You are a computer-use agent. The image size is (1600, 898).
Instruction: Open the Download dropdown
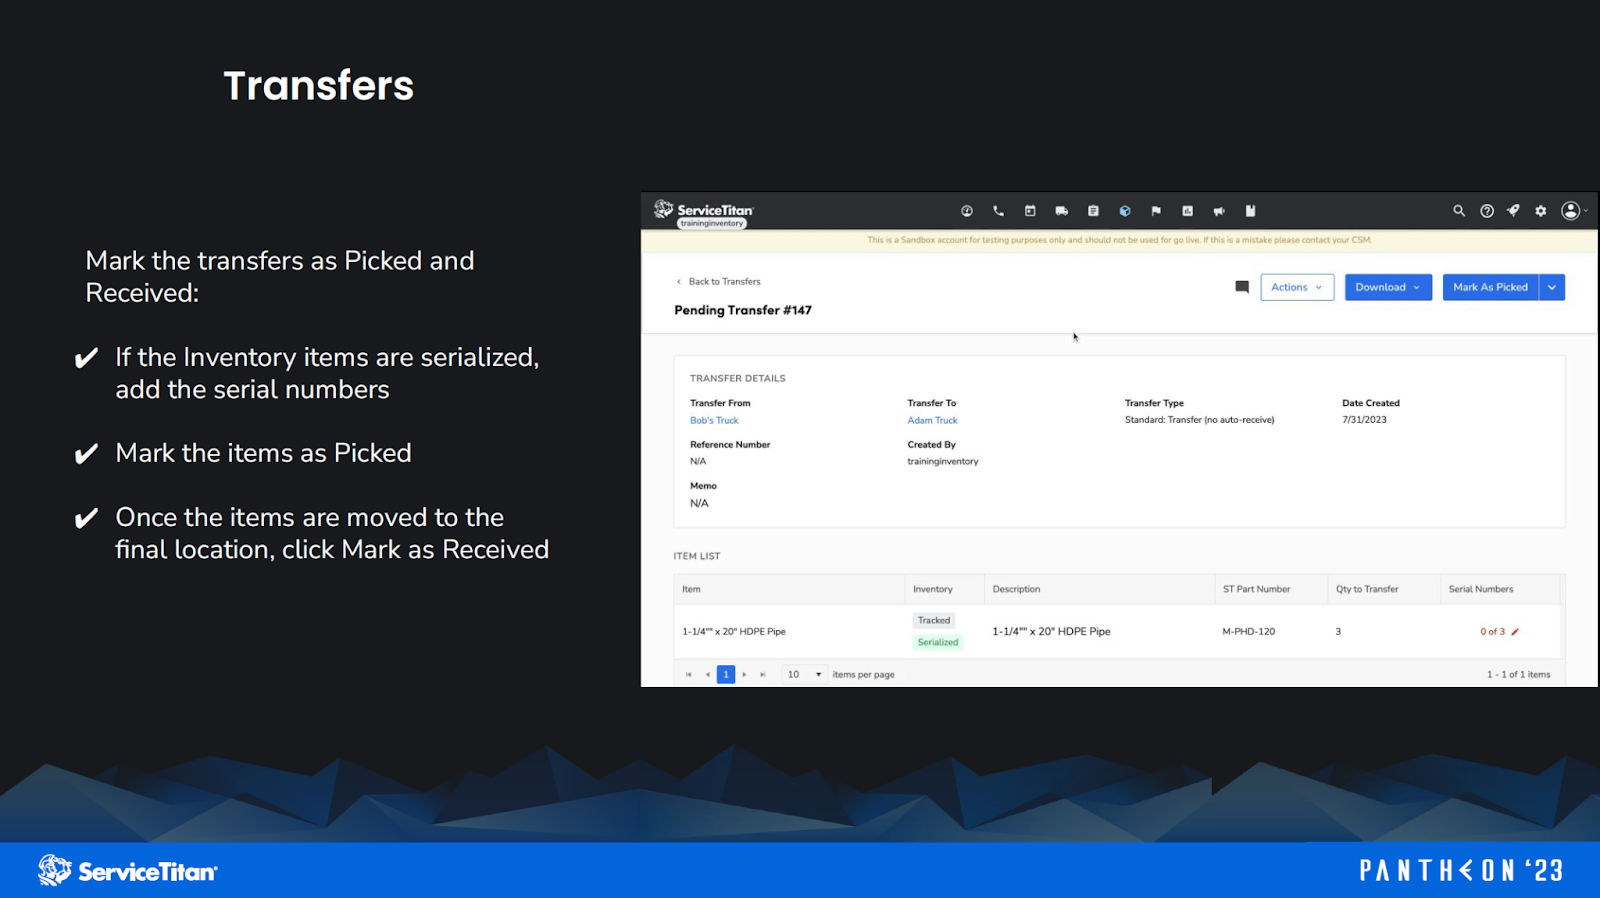tap(1388, 287)
